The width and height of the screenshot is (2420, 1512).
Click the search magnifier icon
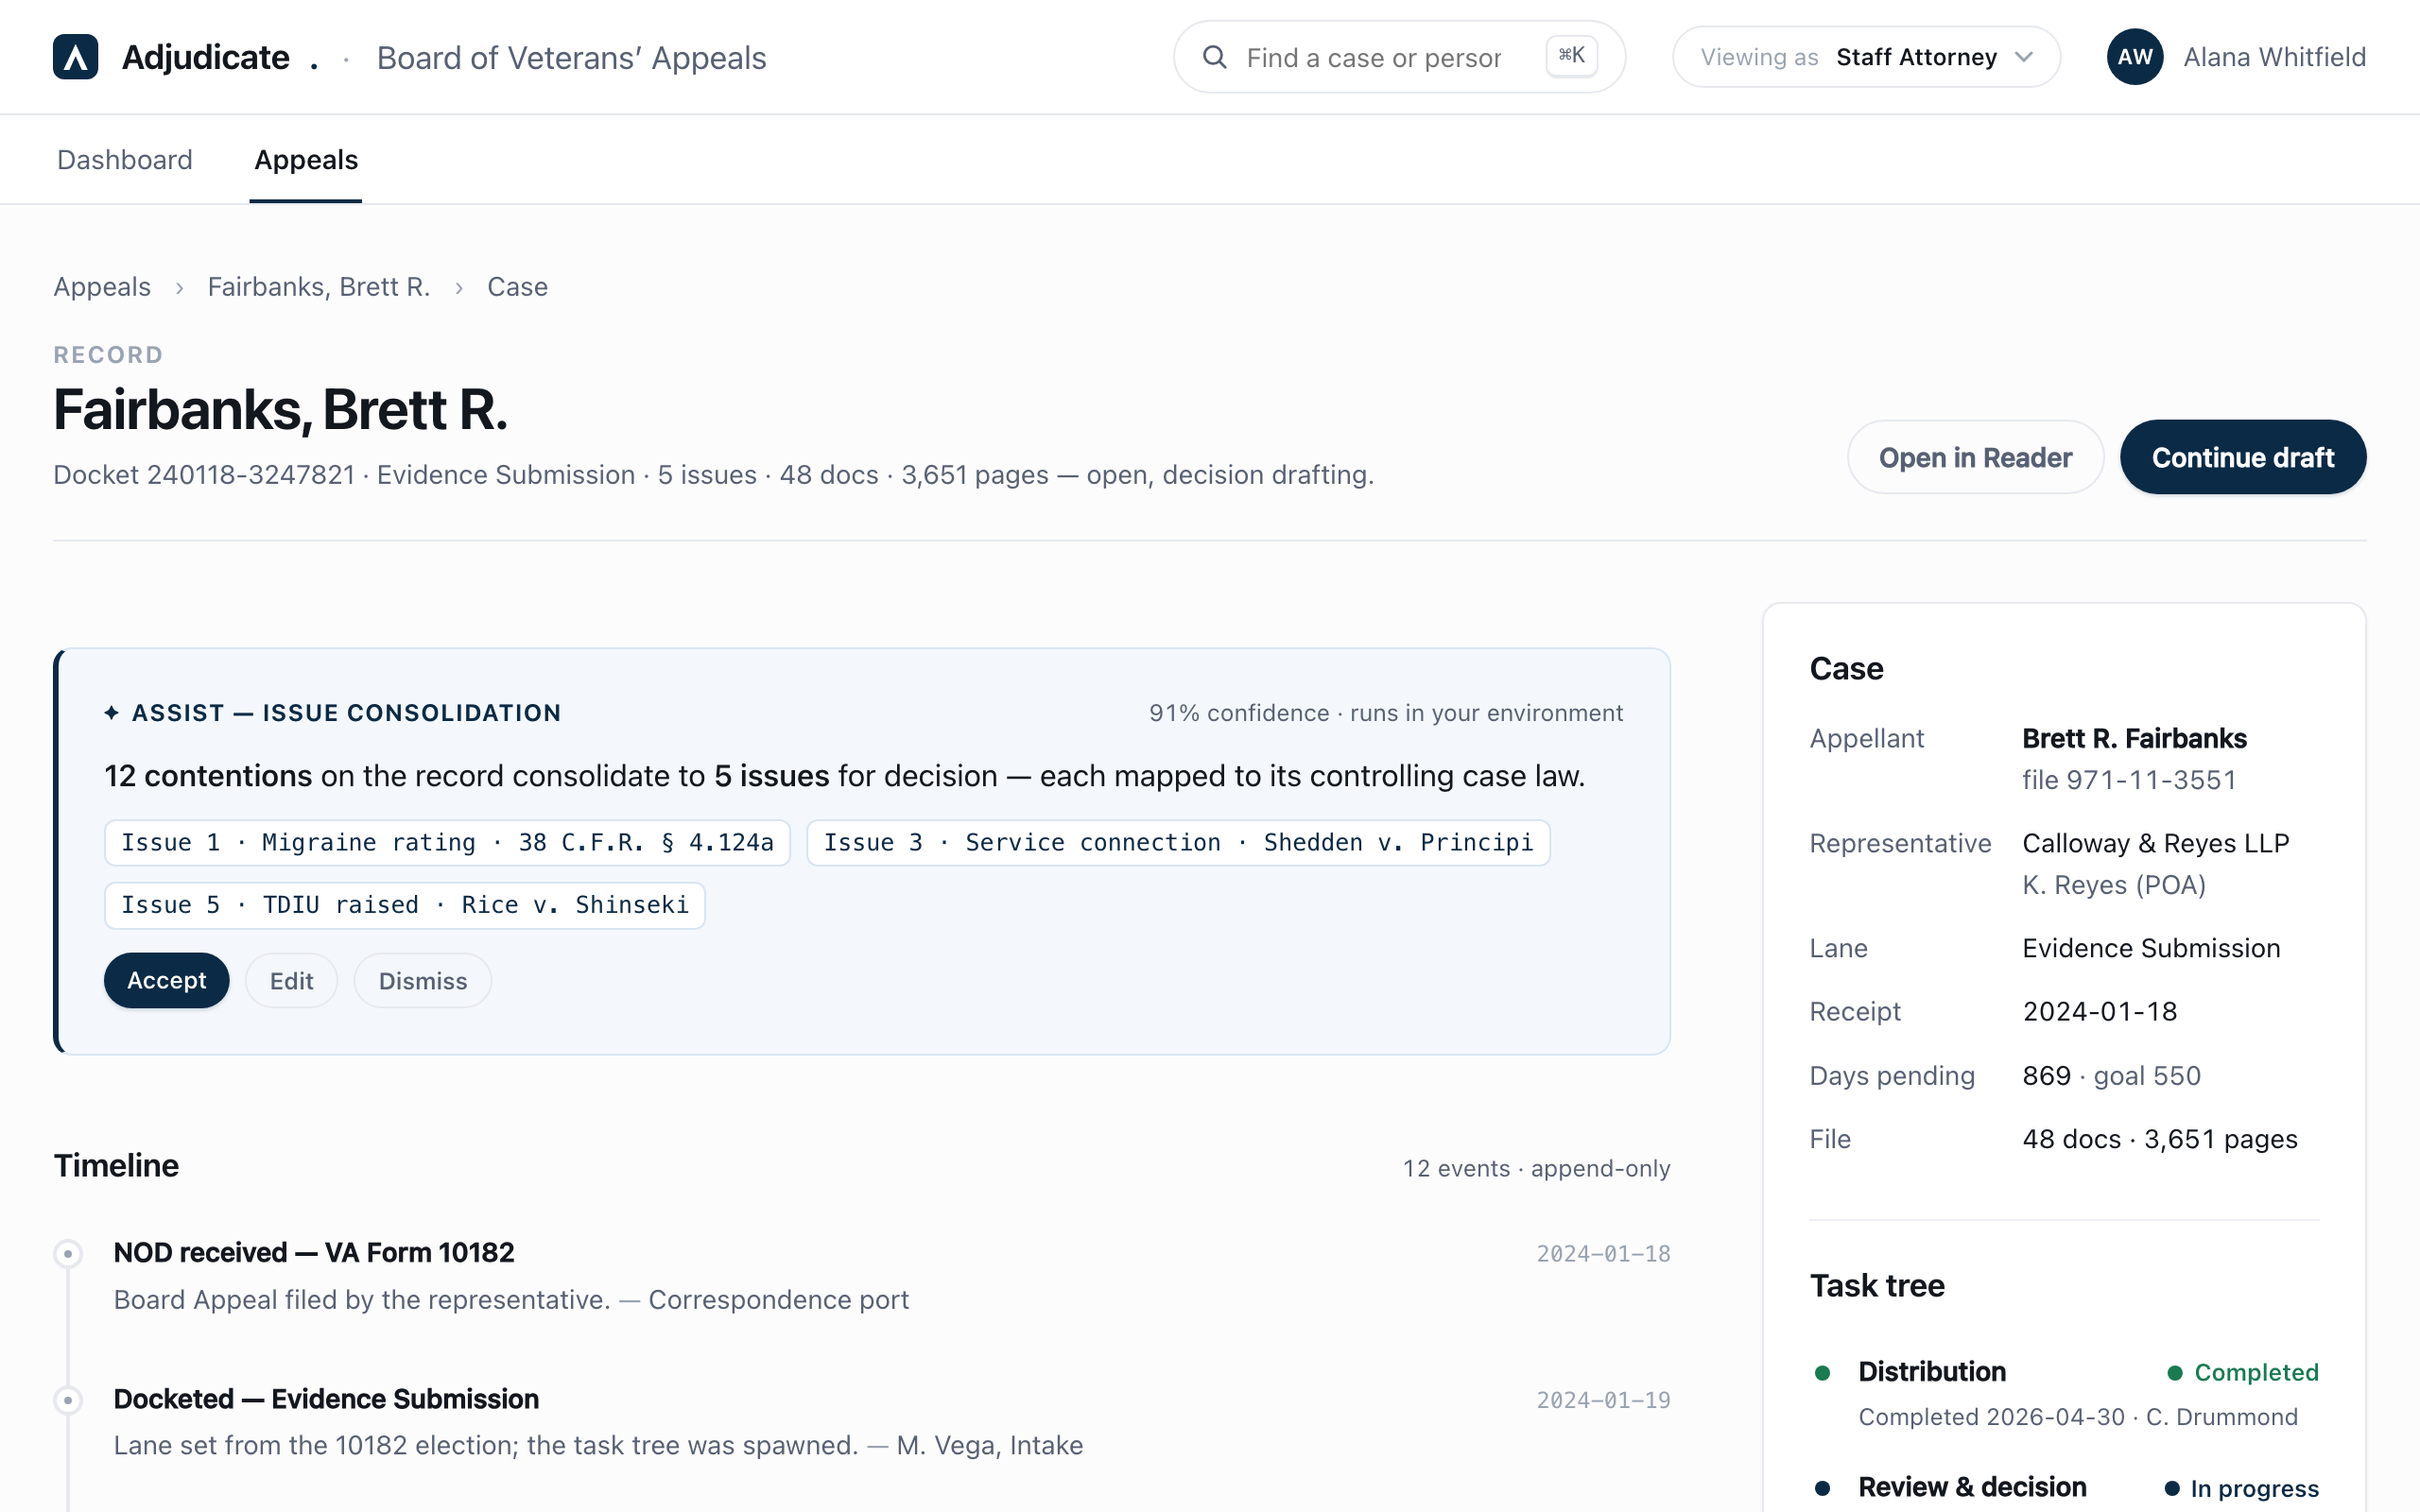pos(1214,57)
